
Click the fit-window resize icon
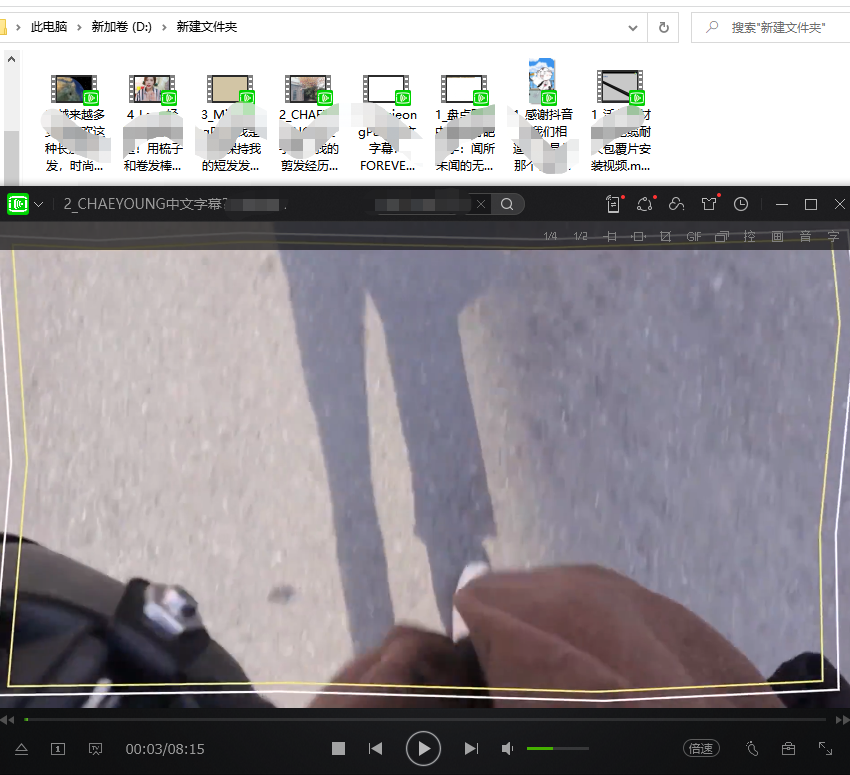point(639,236)
